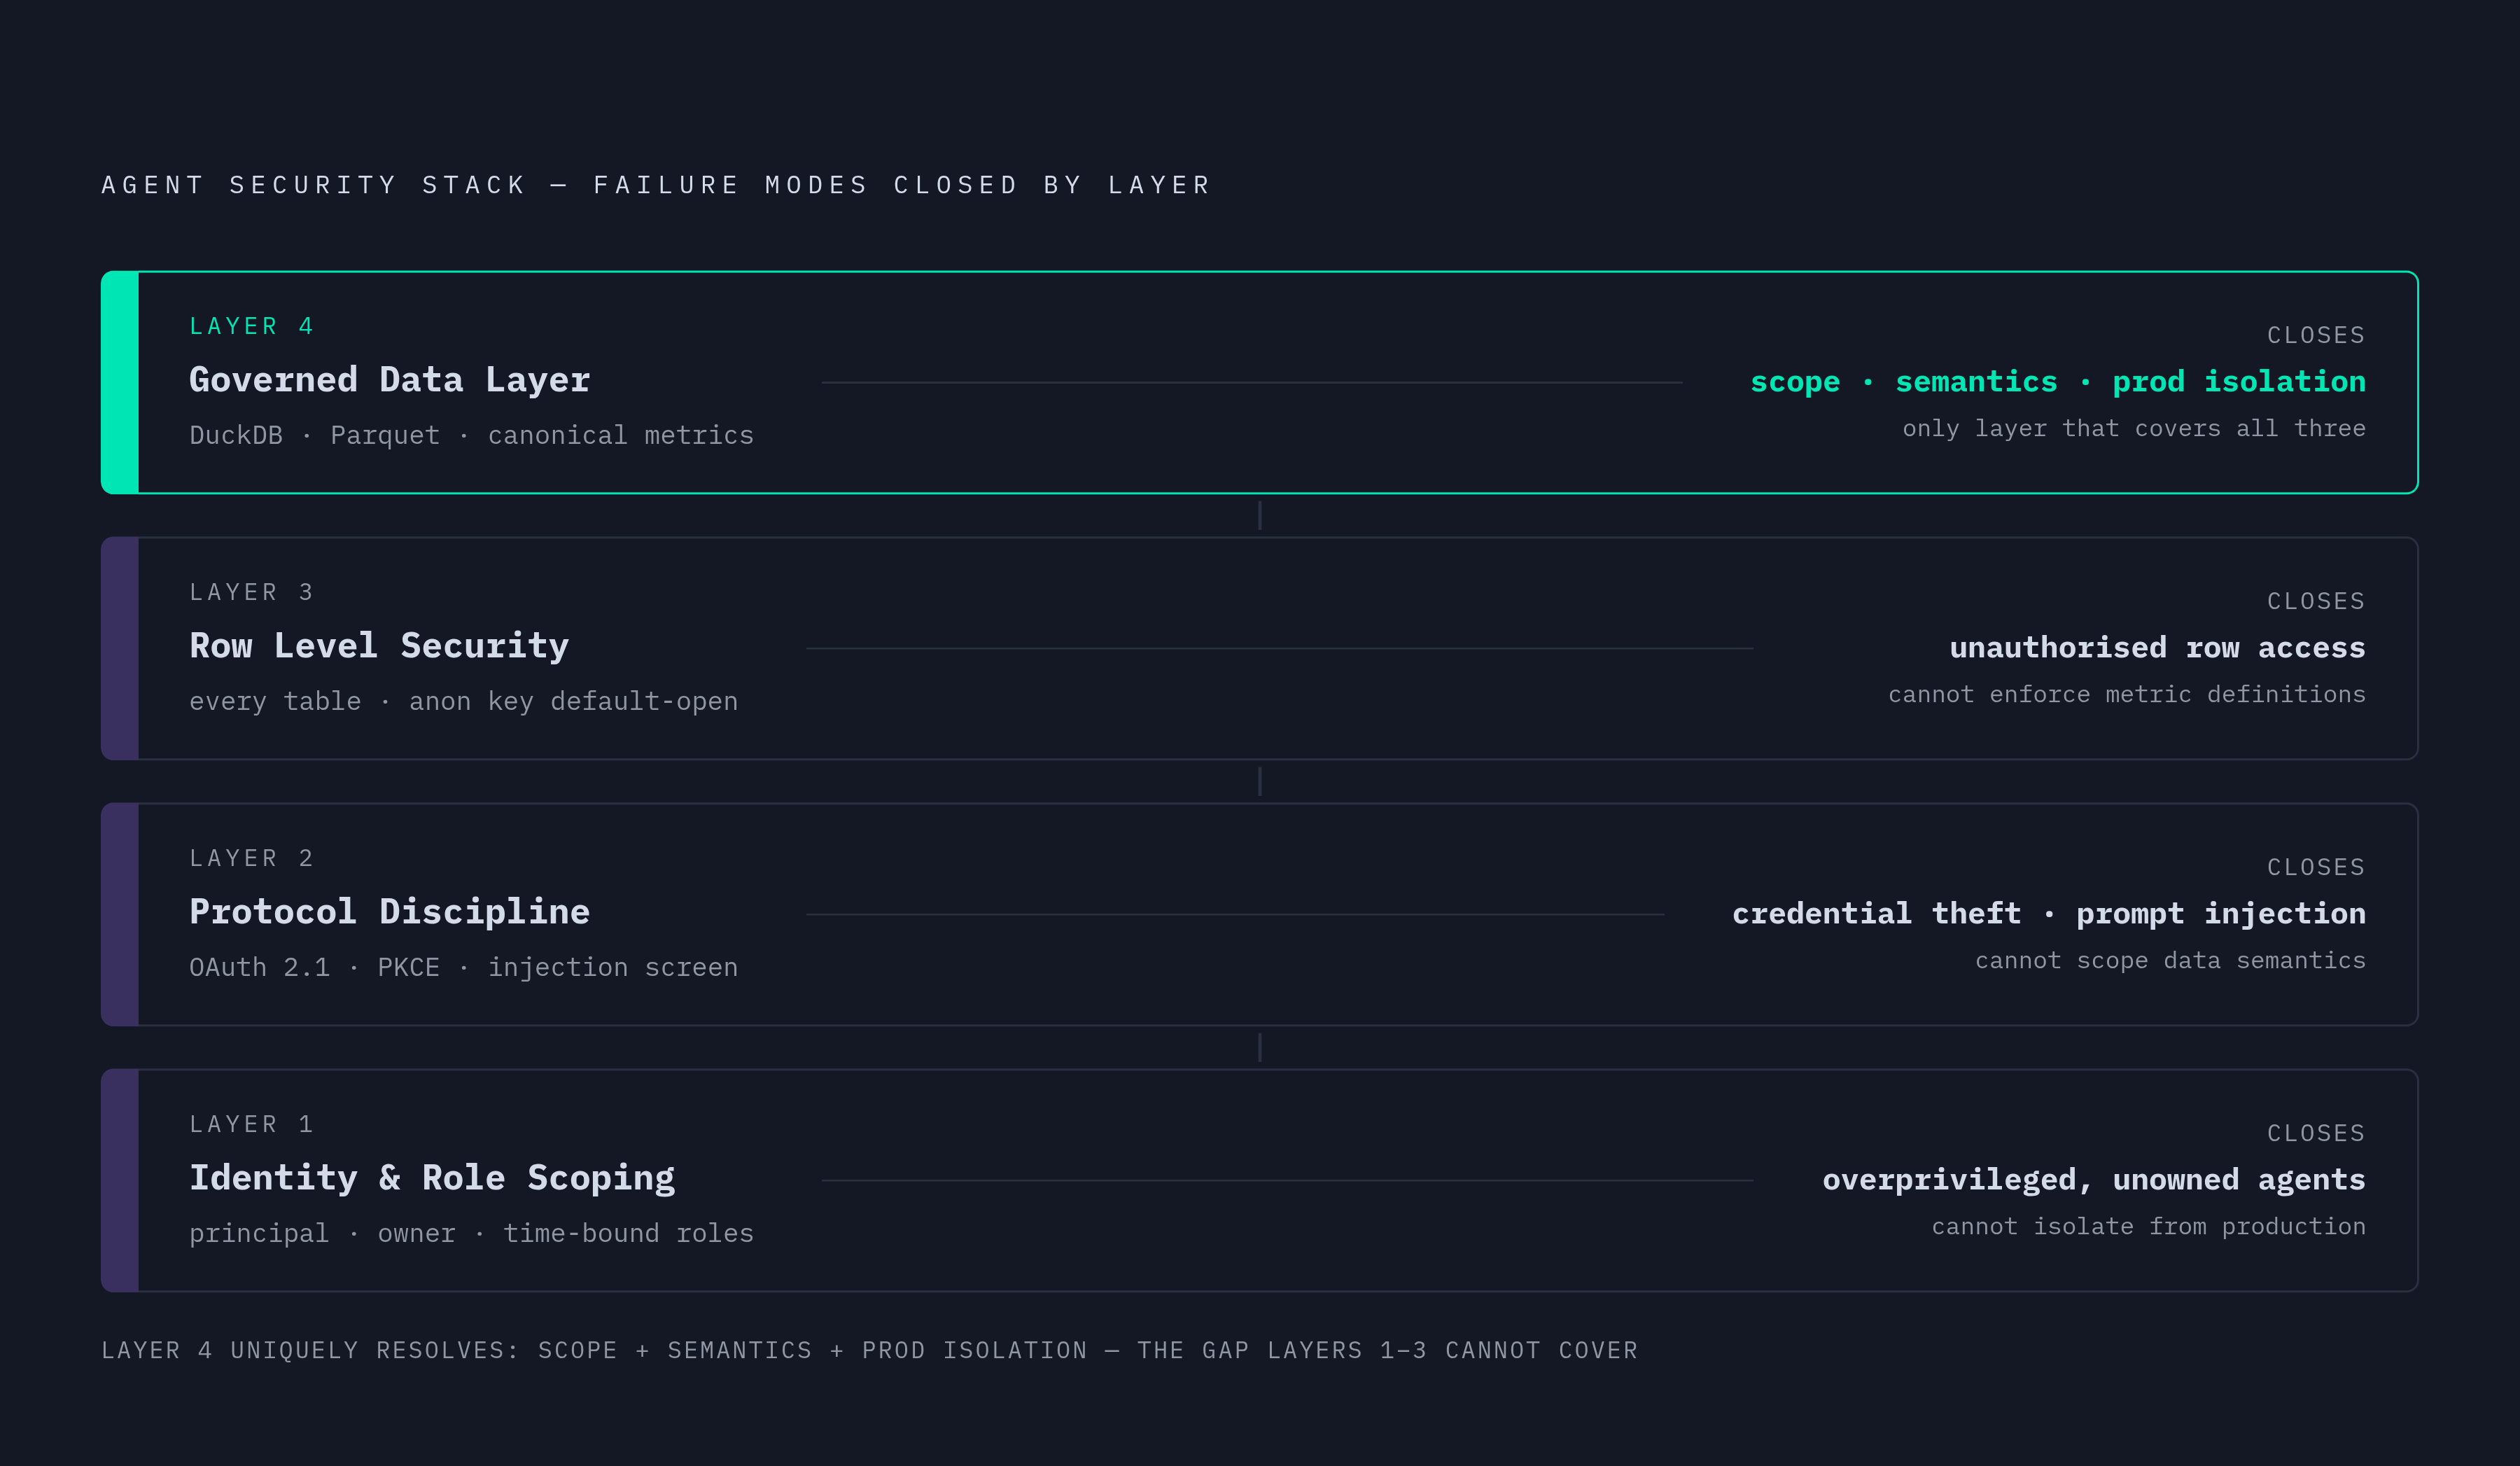Select the Identity & Role Scoping title

click(432, 1178)
